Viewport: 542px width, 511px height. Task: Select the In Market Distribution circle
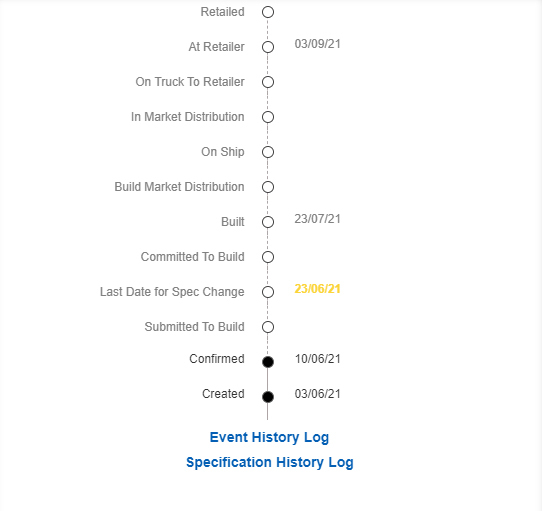[268, 117]
